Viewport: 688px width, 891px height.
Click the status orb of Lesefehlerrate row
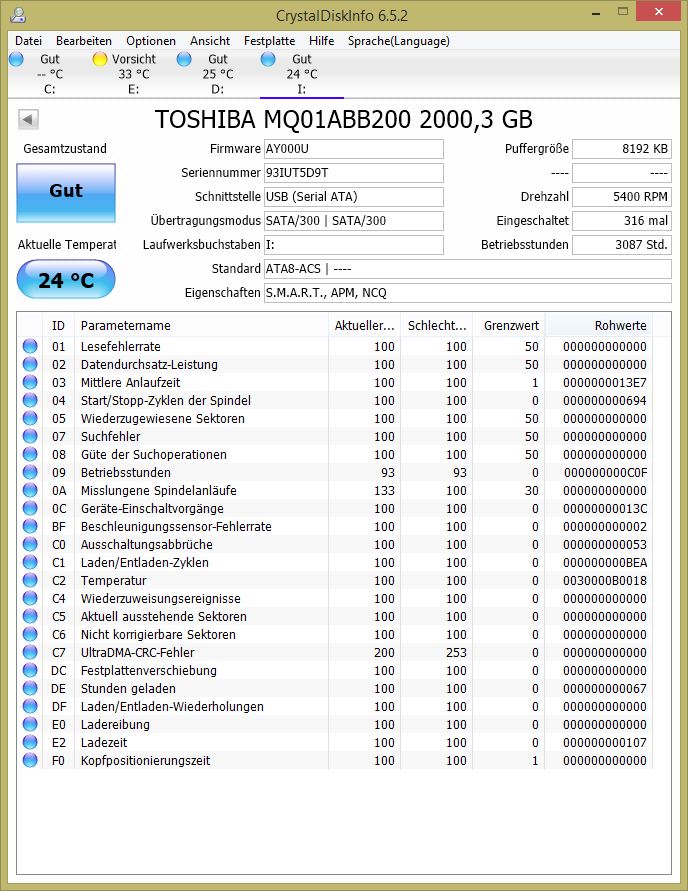pos(30,346)
